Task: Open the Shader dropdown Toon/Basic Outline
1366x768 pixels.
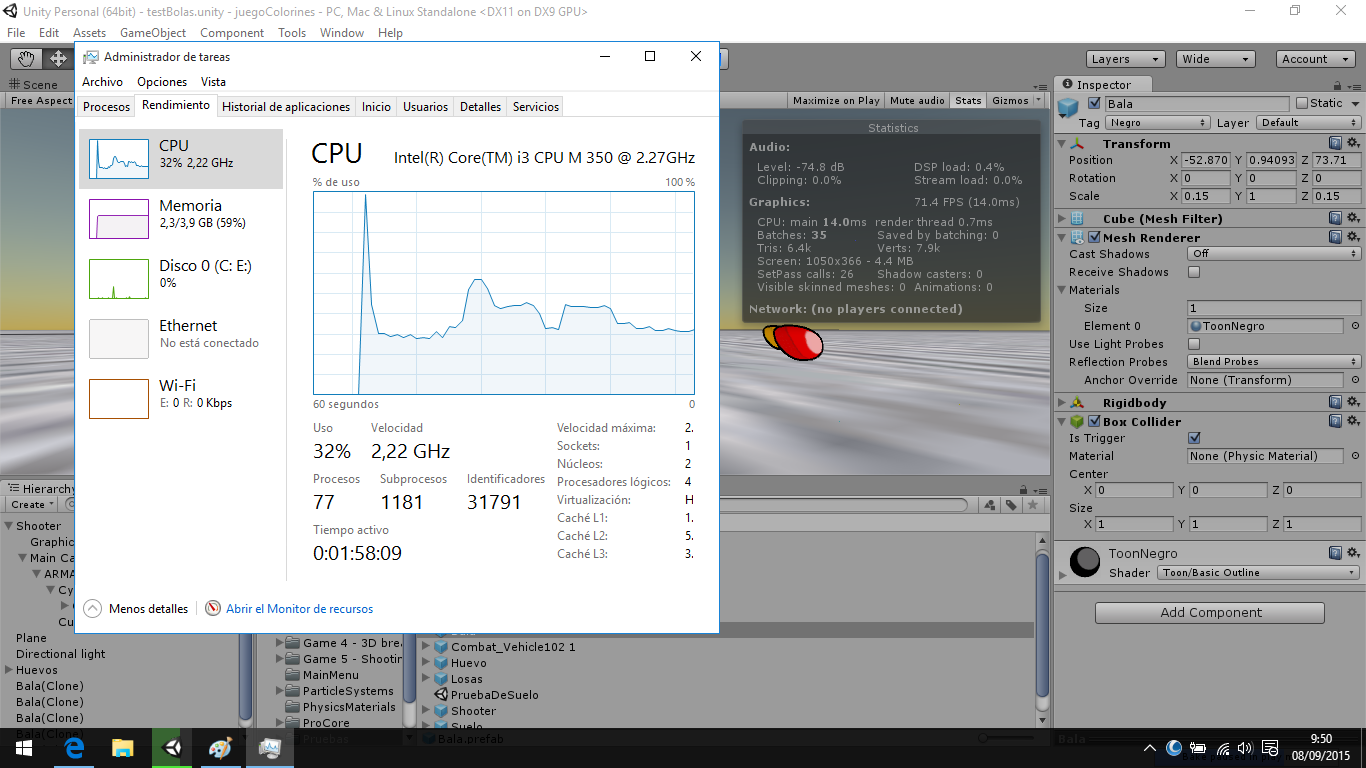Action: tap(1258, 573)
